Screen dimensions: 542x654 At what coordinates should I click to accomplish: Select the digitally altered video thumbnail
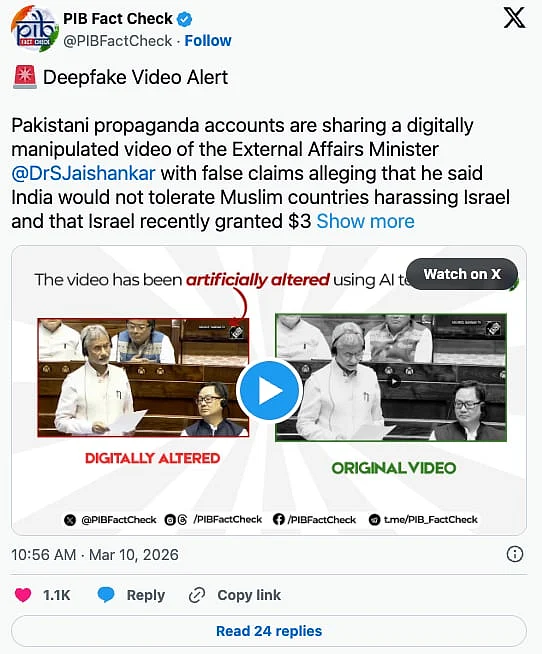(x=143, y=378)
